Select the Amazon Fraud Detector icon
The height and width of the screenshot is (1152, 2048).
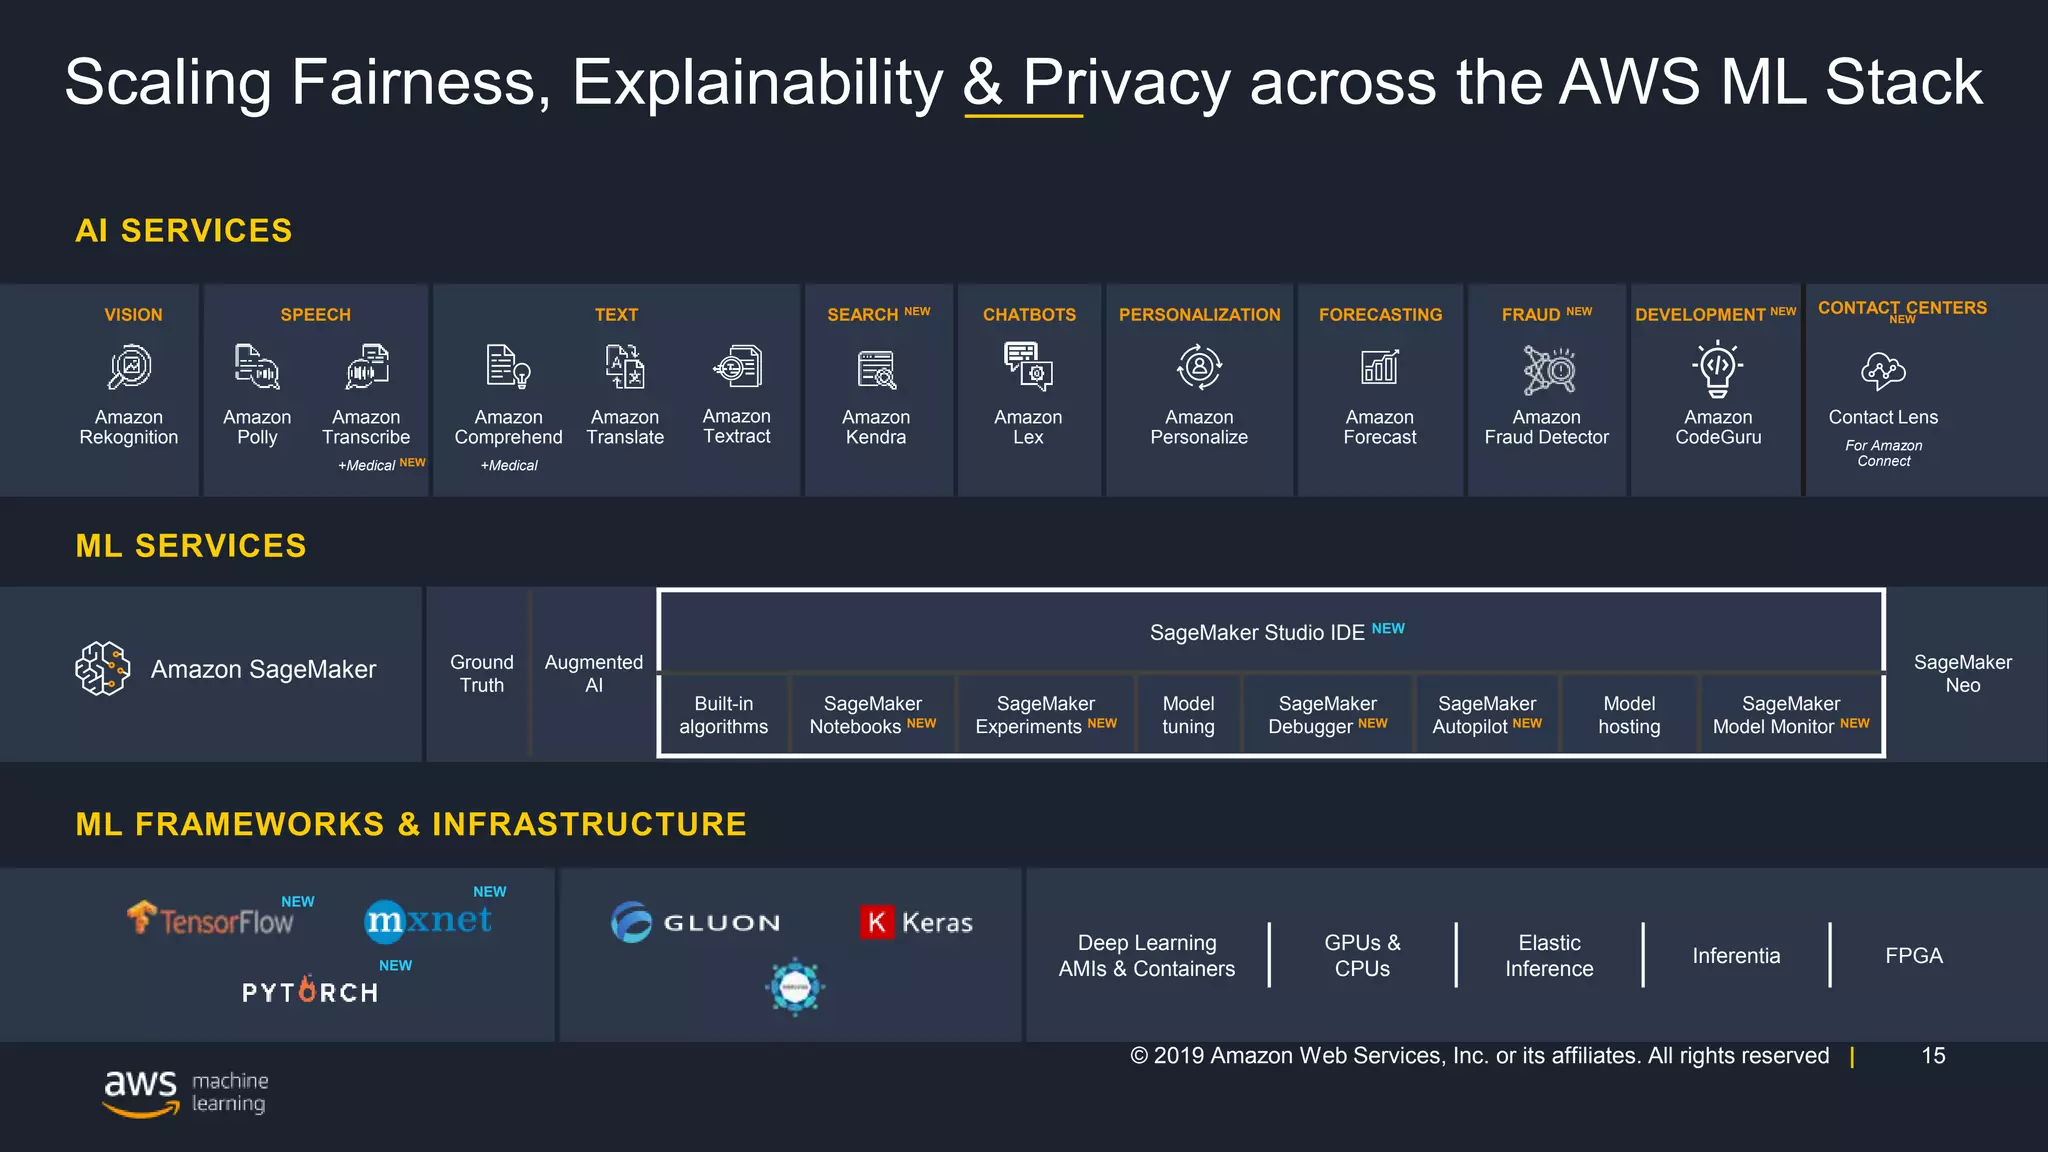[1548, 370]
